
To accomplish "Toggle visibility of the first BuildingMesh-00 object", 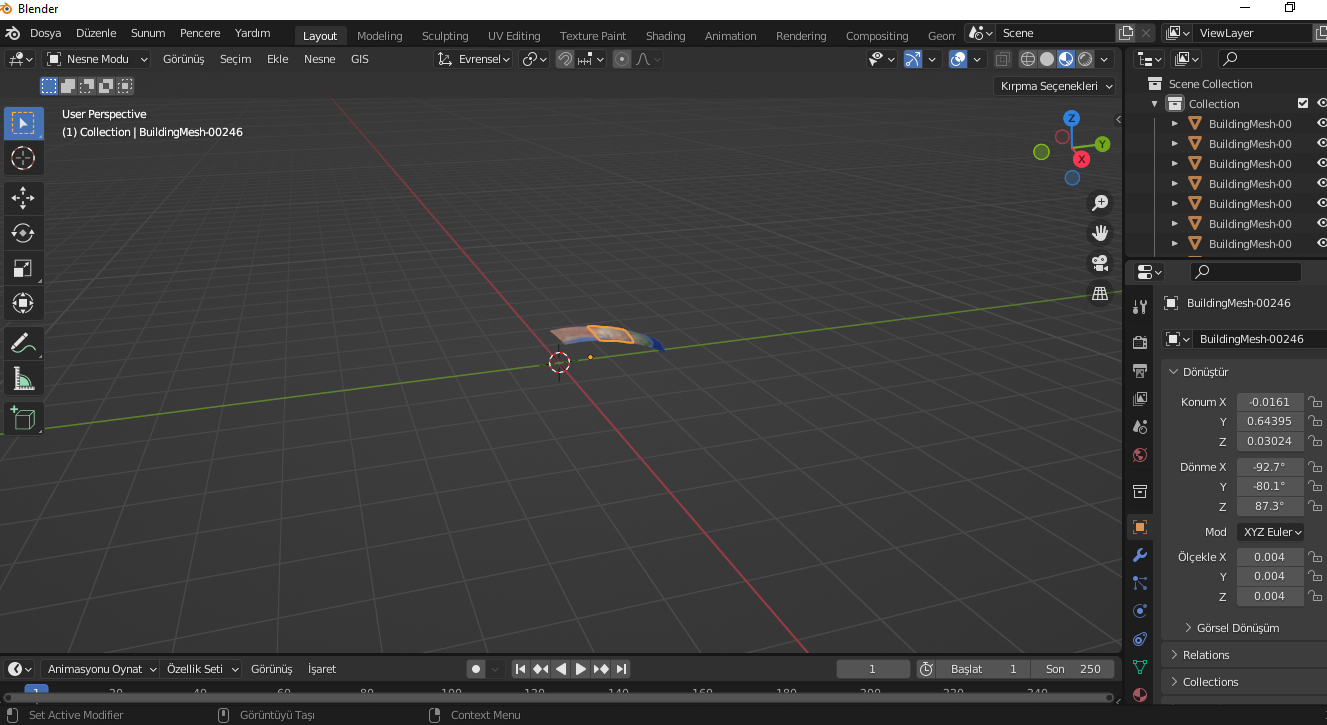I will [1321, 123].
